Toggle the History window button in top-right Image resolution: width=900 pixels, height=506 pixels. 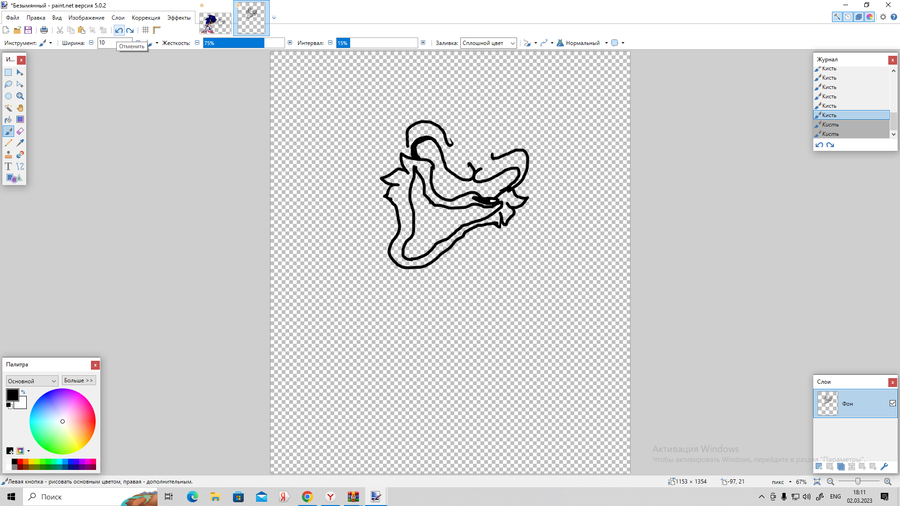848,17
